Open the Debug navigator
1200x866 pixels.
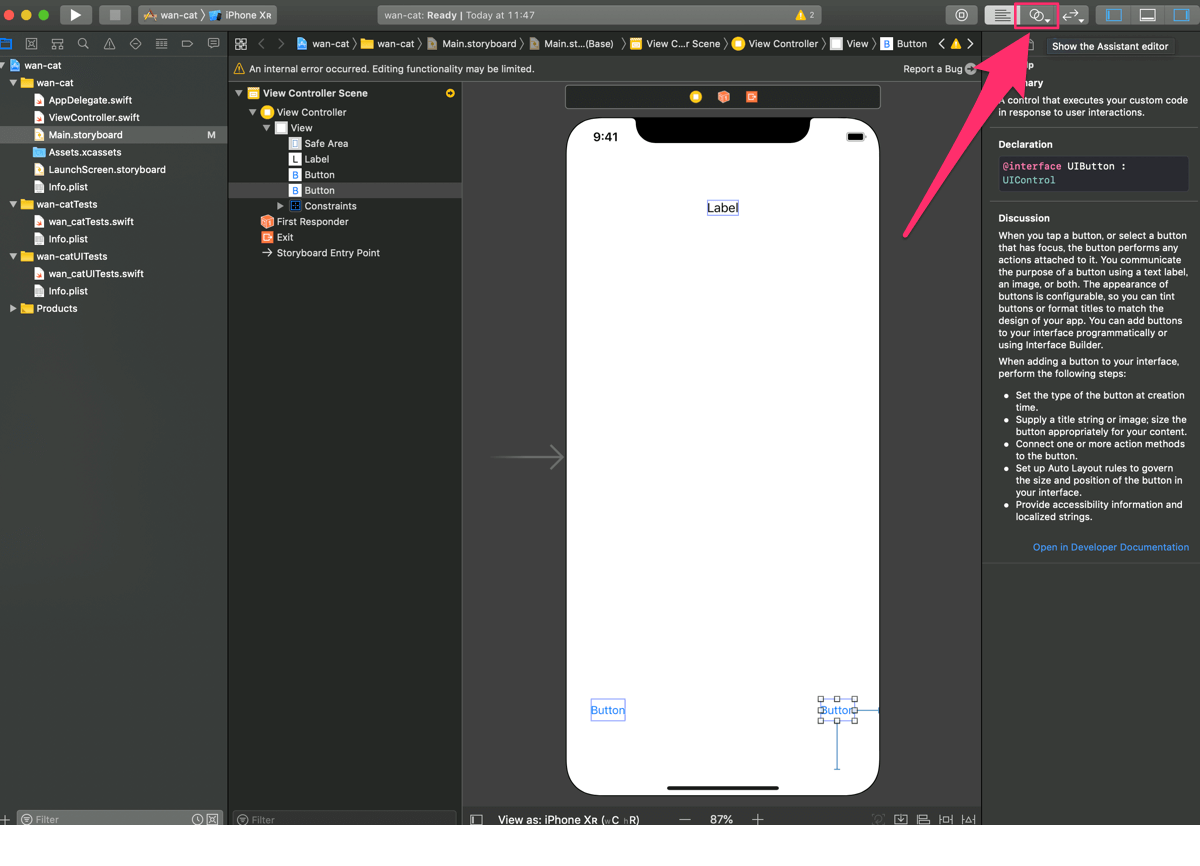[161, 44]
